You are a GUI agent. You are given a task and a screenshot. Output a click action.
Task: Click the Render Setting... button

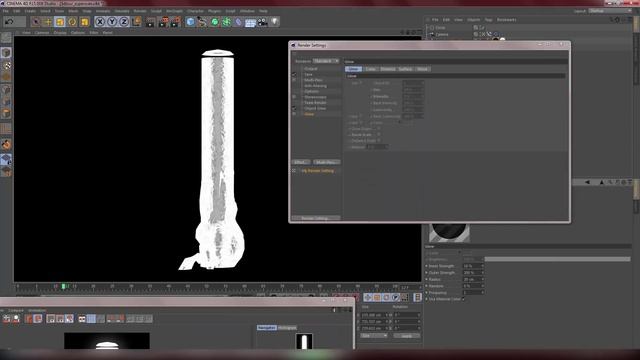tap(316, 218)
